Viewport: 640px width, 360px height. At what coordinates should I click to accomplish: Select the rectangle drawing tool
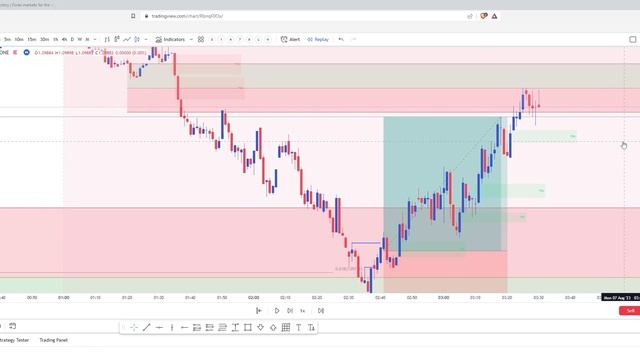coord(247,327)
